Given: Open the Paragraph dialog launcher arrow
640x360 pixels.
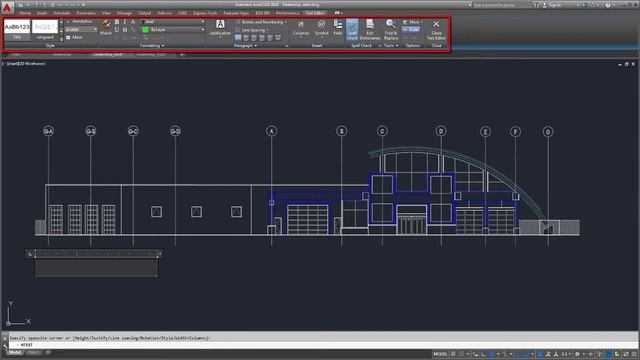Looking at the screenshot, I should point(287,46).
